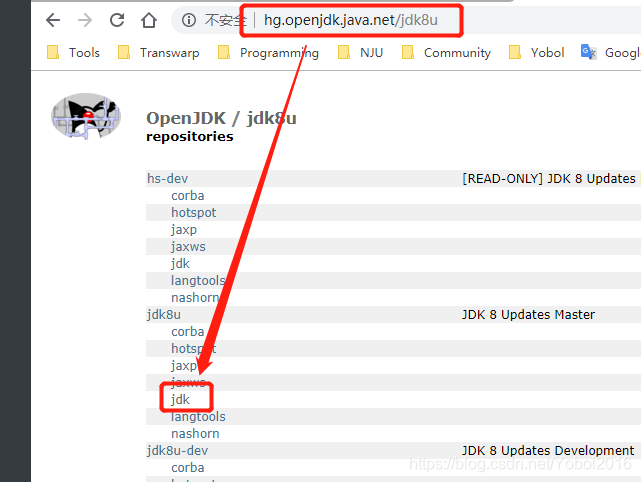The height and width of the screenshot is (482, 641).
Task: Open corba under jdk8u
Action: [188, 332]
